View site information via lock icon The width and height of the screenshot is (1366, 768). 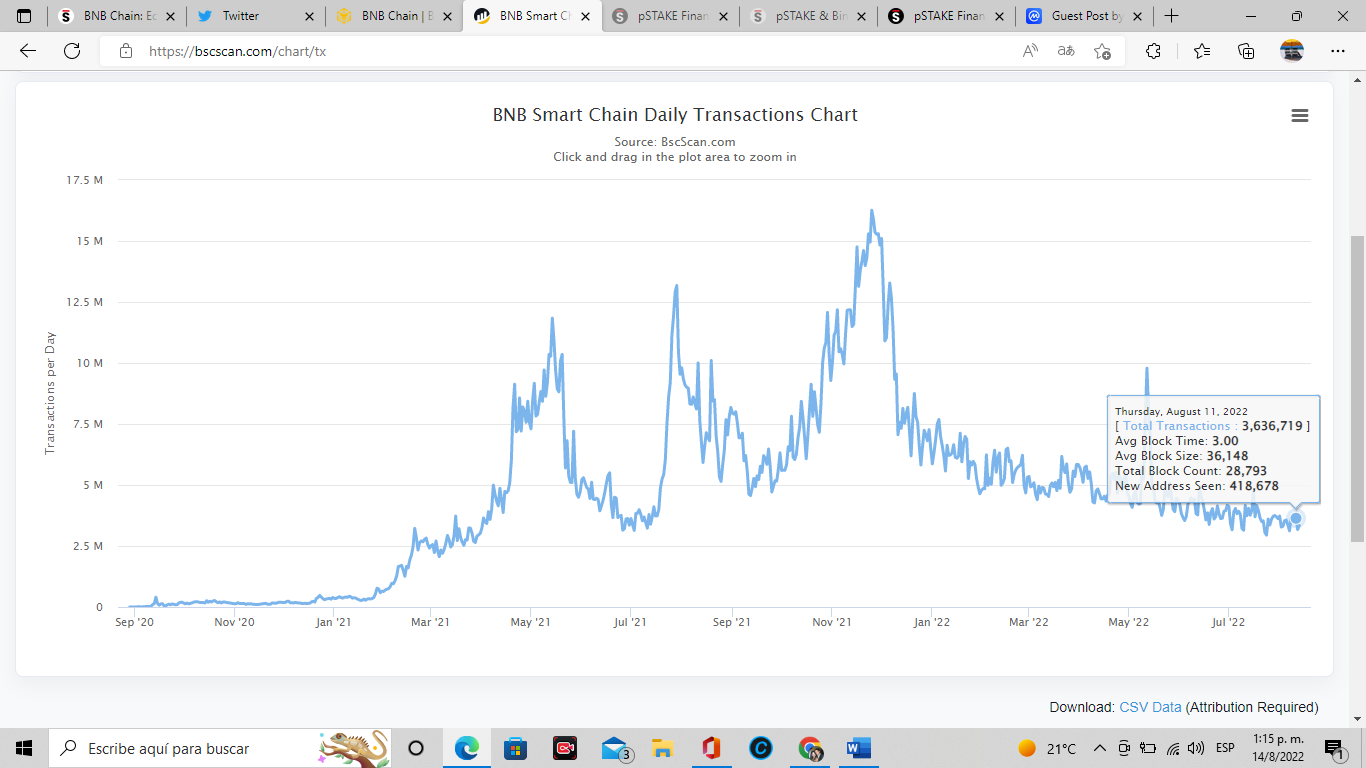click(126, 51)
